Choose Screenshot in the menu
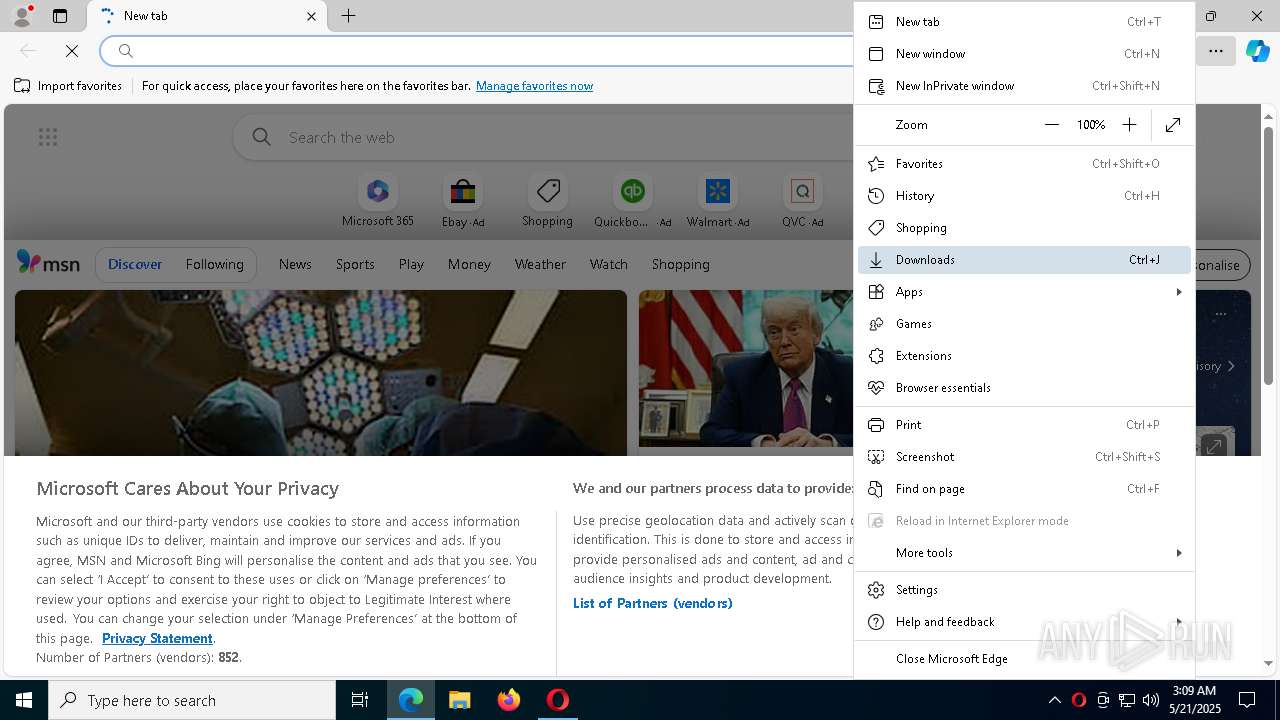Image resolution: width=1280 pixels, height=720 pixels. click(x=1024, y=457)
